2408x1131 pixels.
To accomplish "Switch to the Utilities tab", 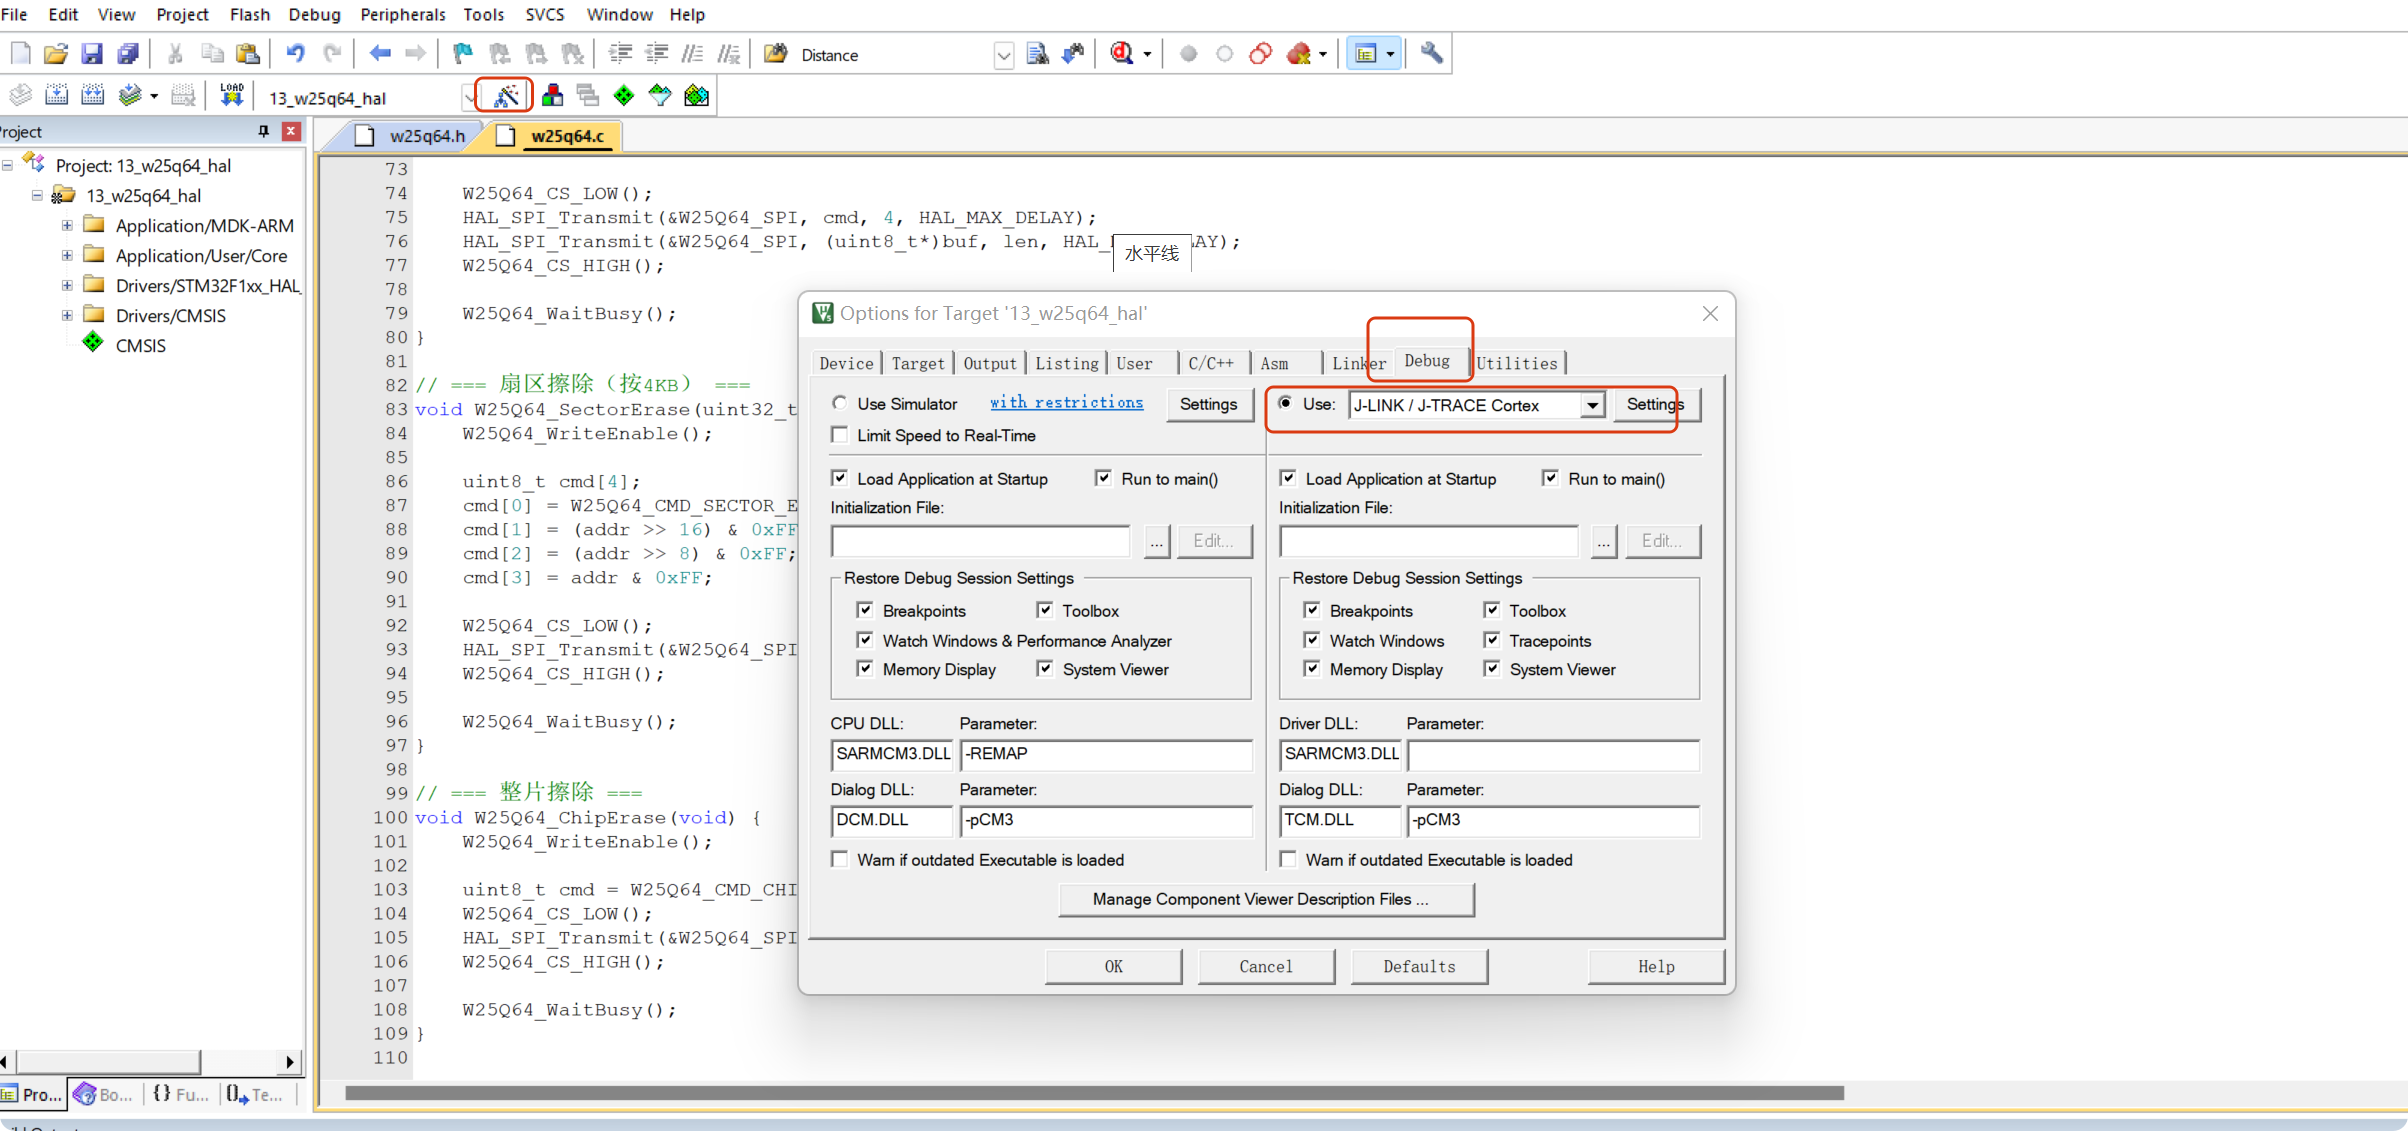I will pyautogui.click(x=1516, y=363).
